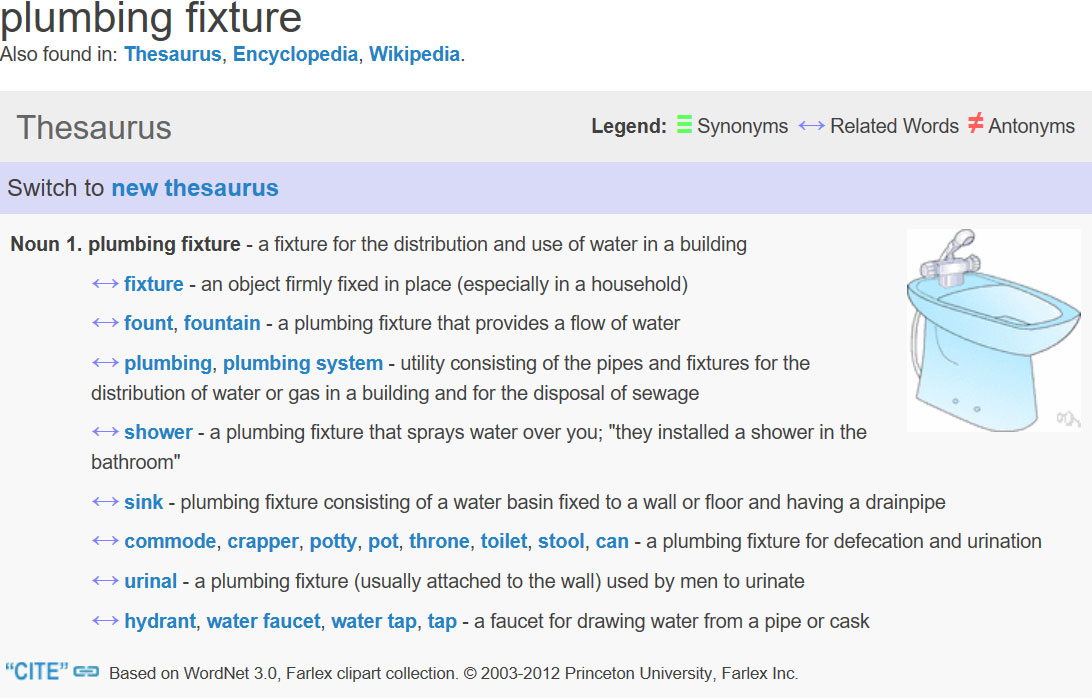Image resolution: width=1092 pixels, height=698 pixels.
Task: Open the Thesaurus link in Also found in
Action: (x=173, y=54)
